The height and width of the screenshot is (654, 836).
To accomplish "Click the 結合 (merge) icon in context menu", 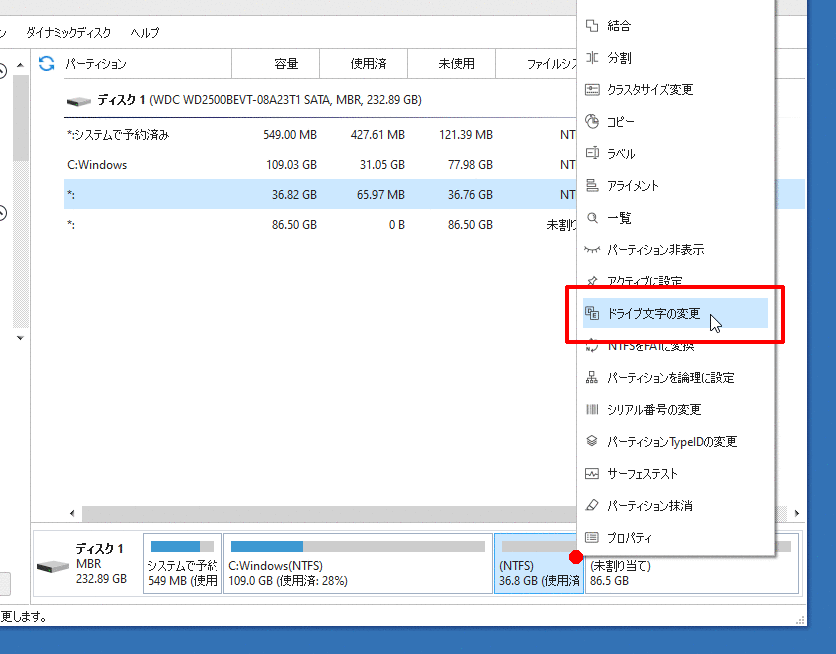I will tap(592, 26).
